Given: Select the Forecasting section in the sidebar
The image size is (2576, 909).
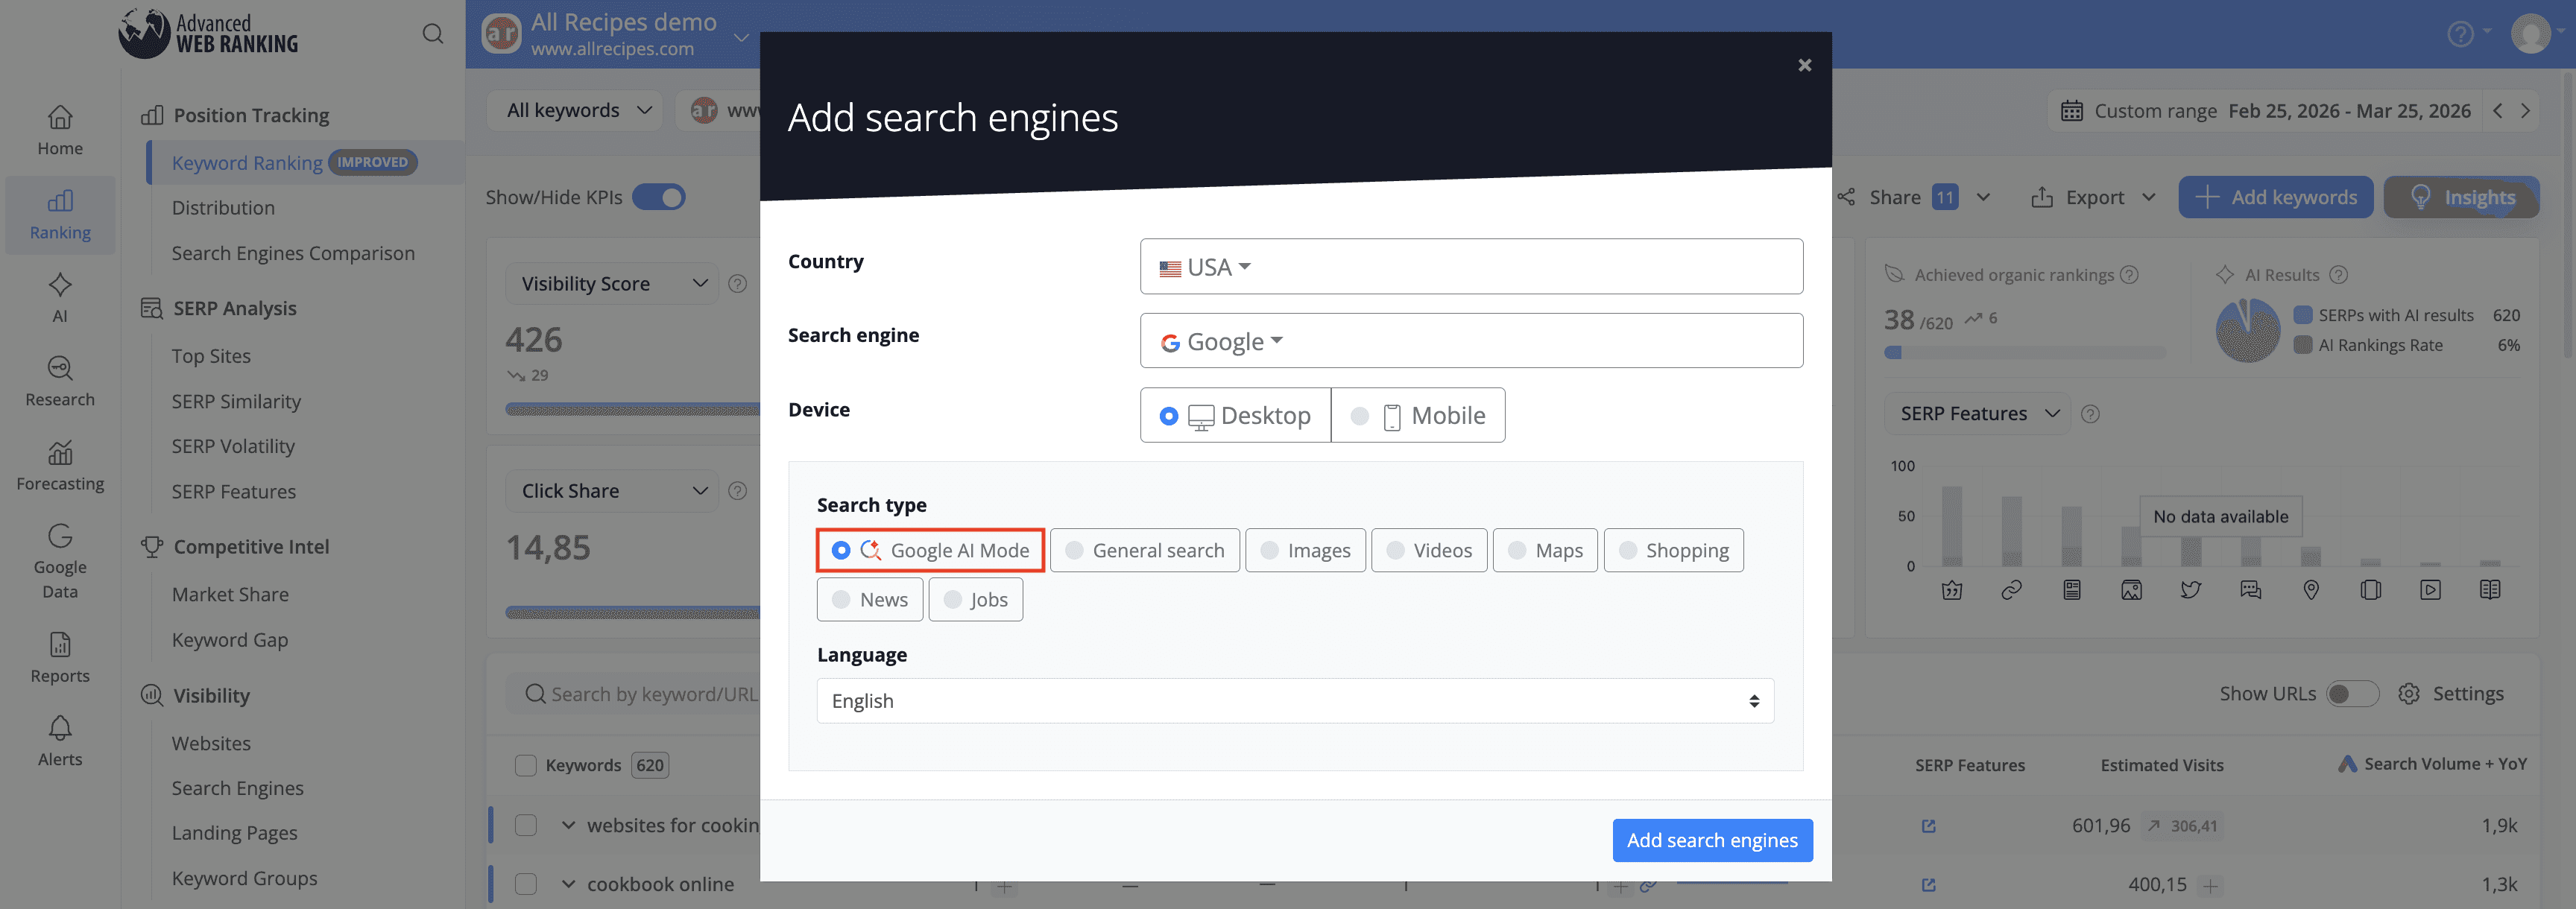Looking at the screenshot, I should click(x=60, y=465).
